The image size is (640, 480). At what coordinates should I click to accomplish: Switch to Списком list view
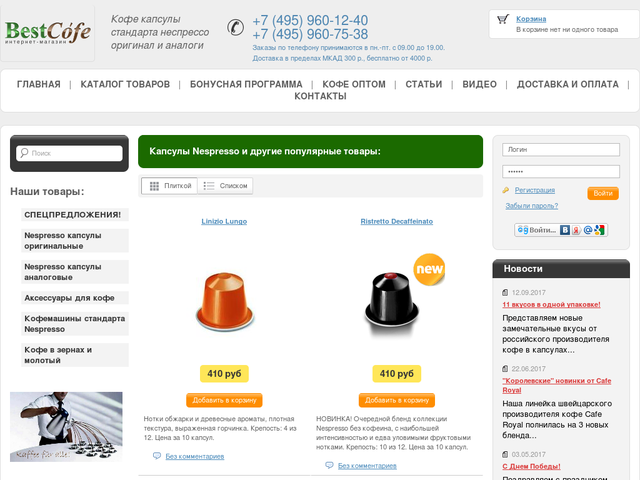coord(225,186)
